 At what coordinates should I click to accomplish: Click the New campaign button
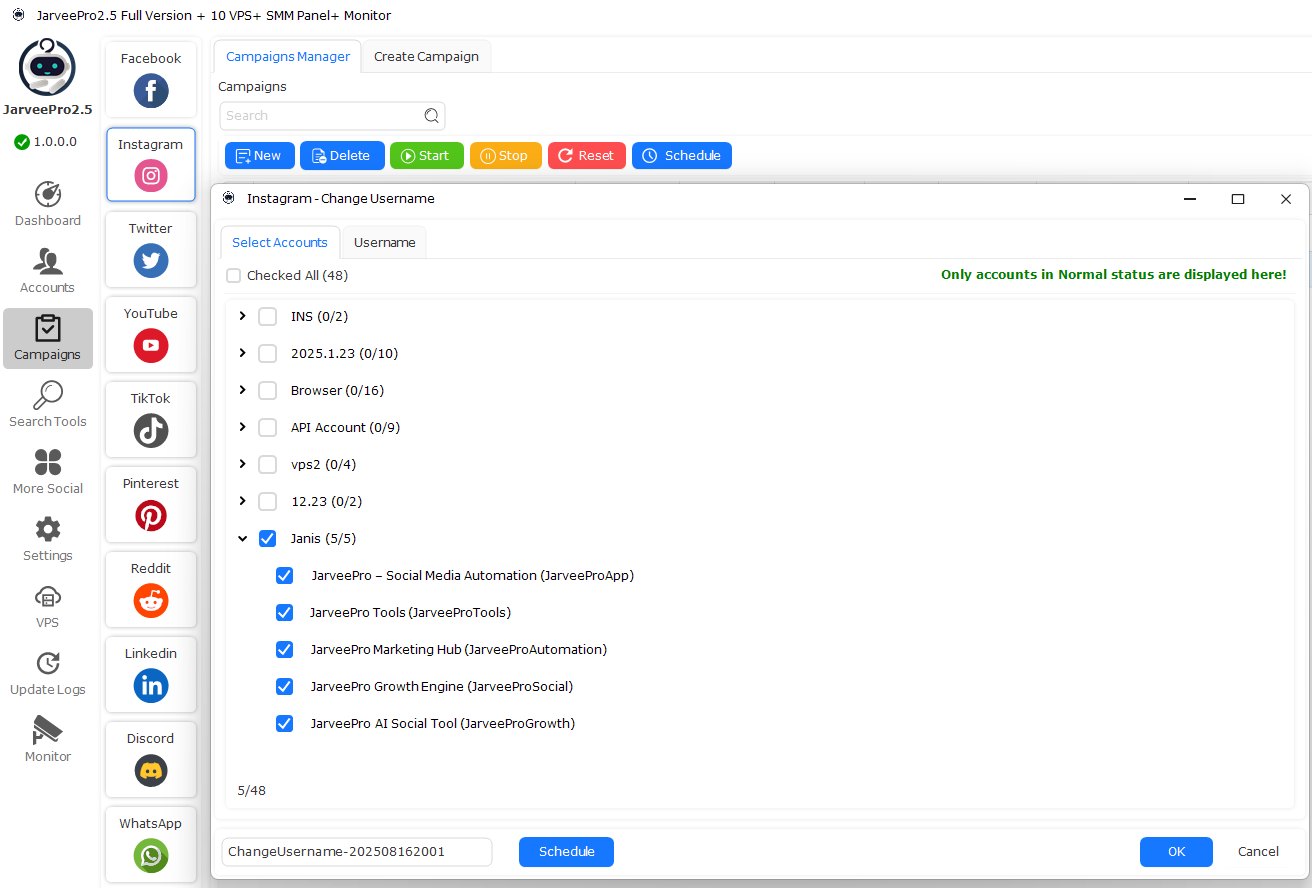(x=260, y=155)
